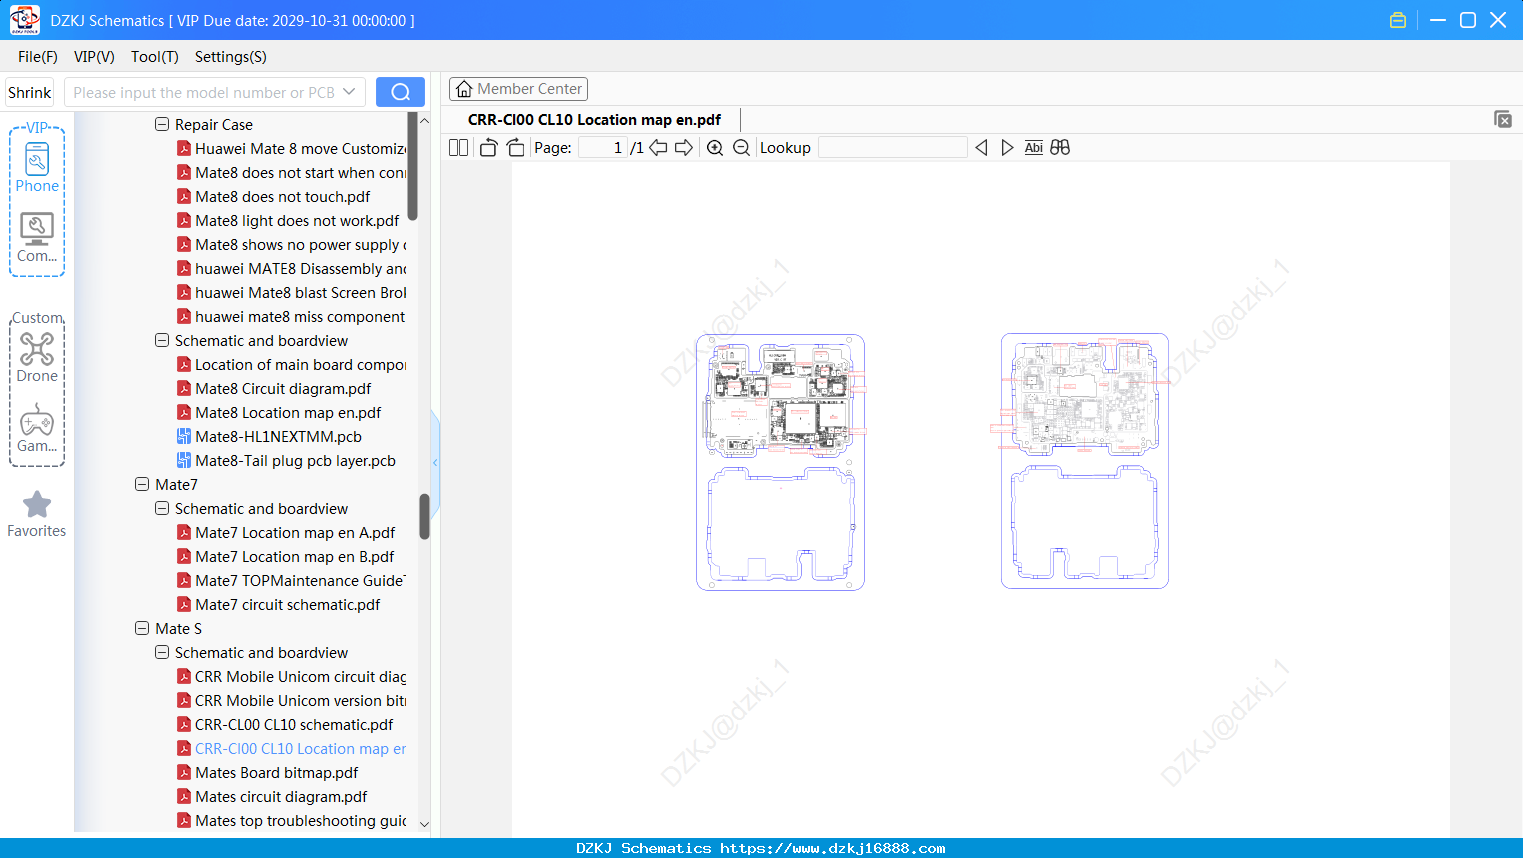Open the Drone category

pyautogui.click(x=37, y=358)
